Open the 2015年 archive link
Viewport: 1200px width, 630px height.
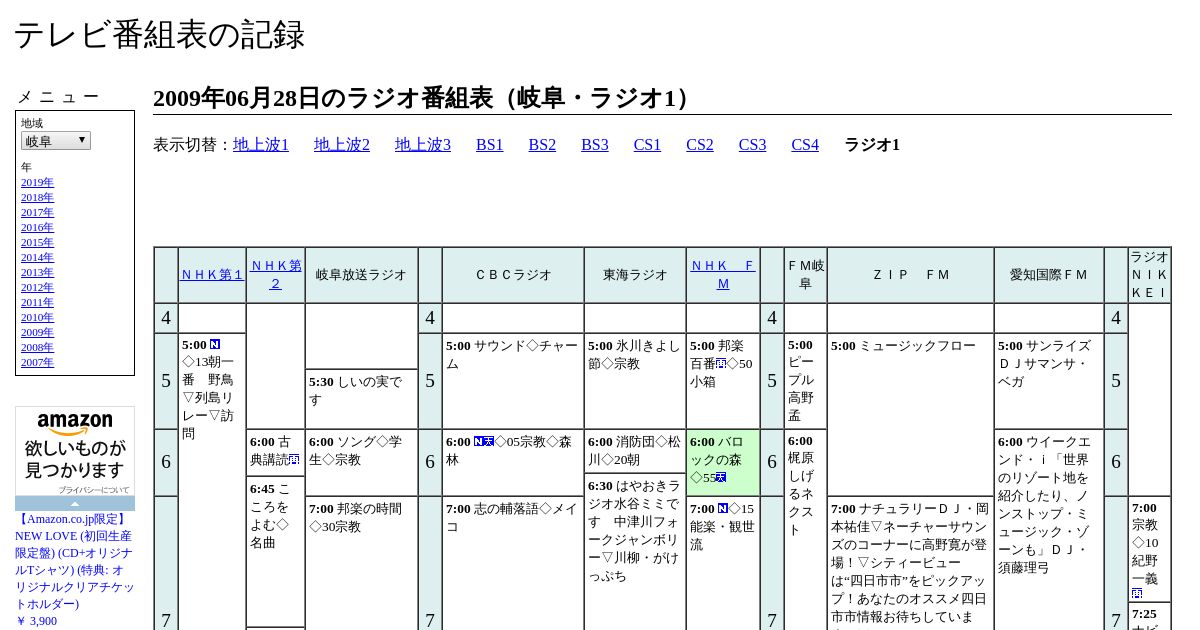(x=37, y=242)
